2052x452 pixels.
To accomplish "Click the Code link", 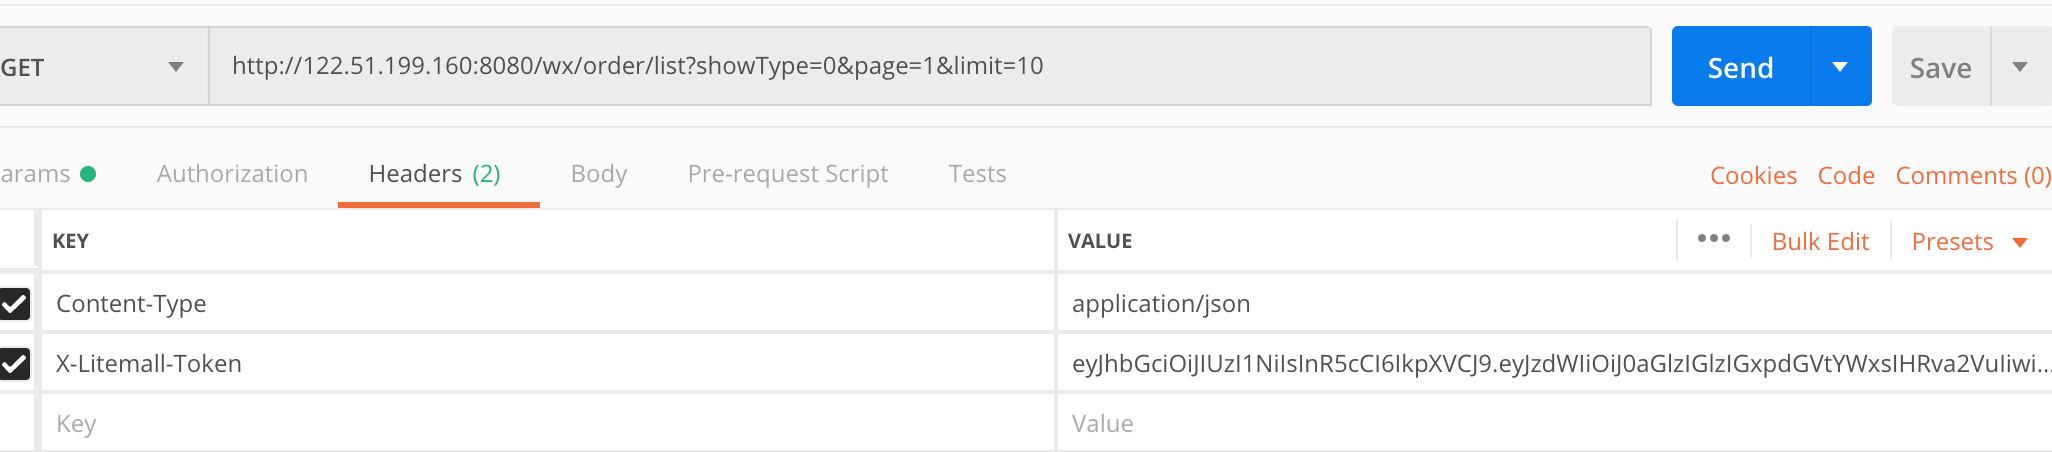I will (1846, 176).
